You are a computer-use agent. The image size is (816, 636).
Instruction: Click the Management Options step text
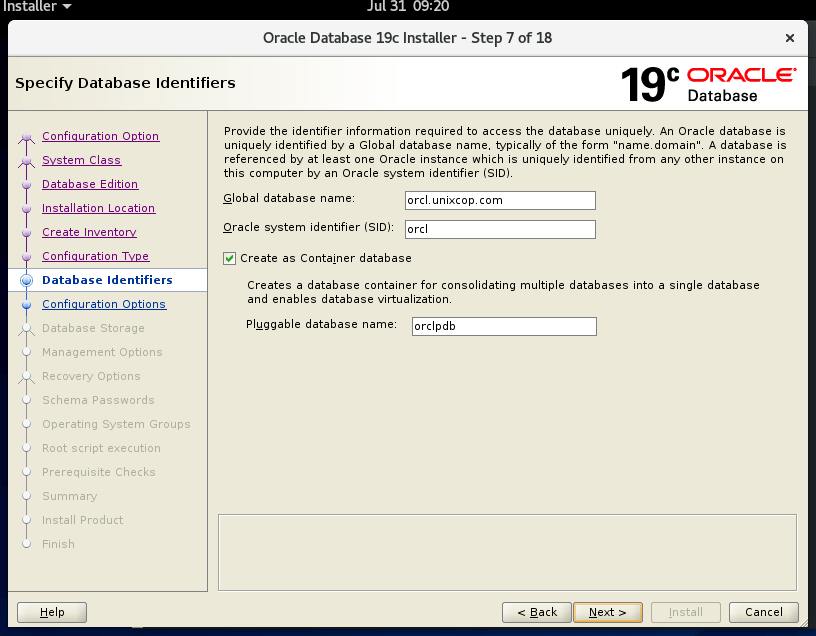click(x=102, y=352)
